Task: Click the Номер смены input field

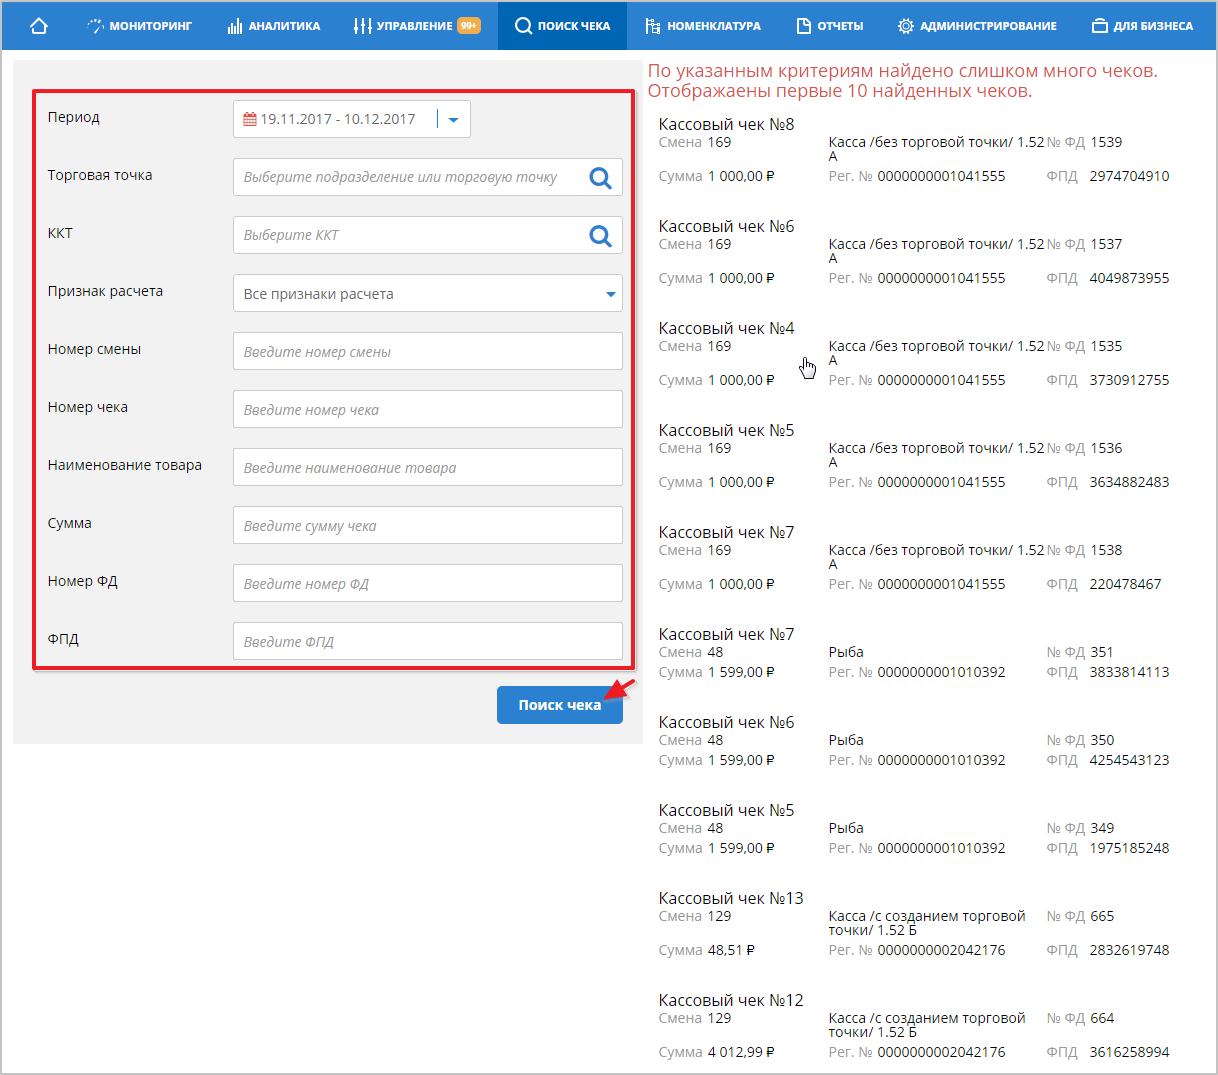Action: click(427, 352)
